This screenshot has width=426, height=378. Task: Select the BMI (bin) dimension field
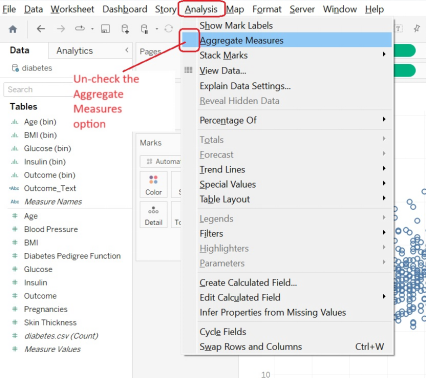pyautogui.click(x=40, y=135)
